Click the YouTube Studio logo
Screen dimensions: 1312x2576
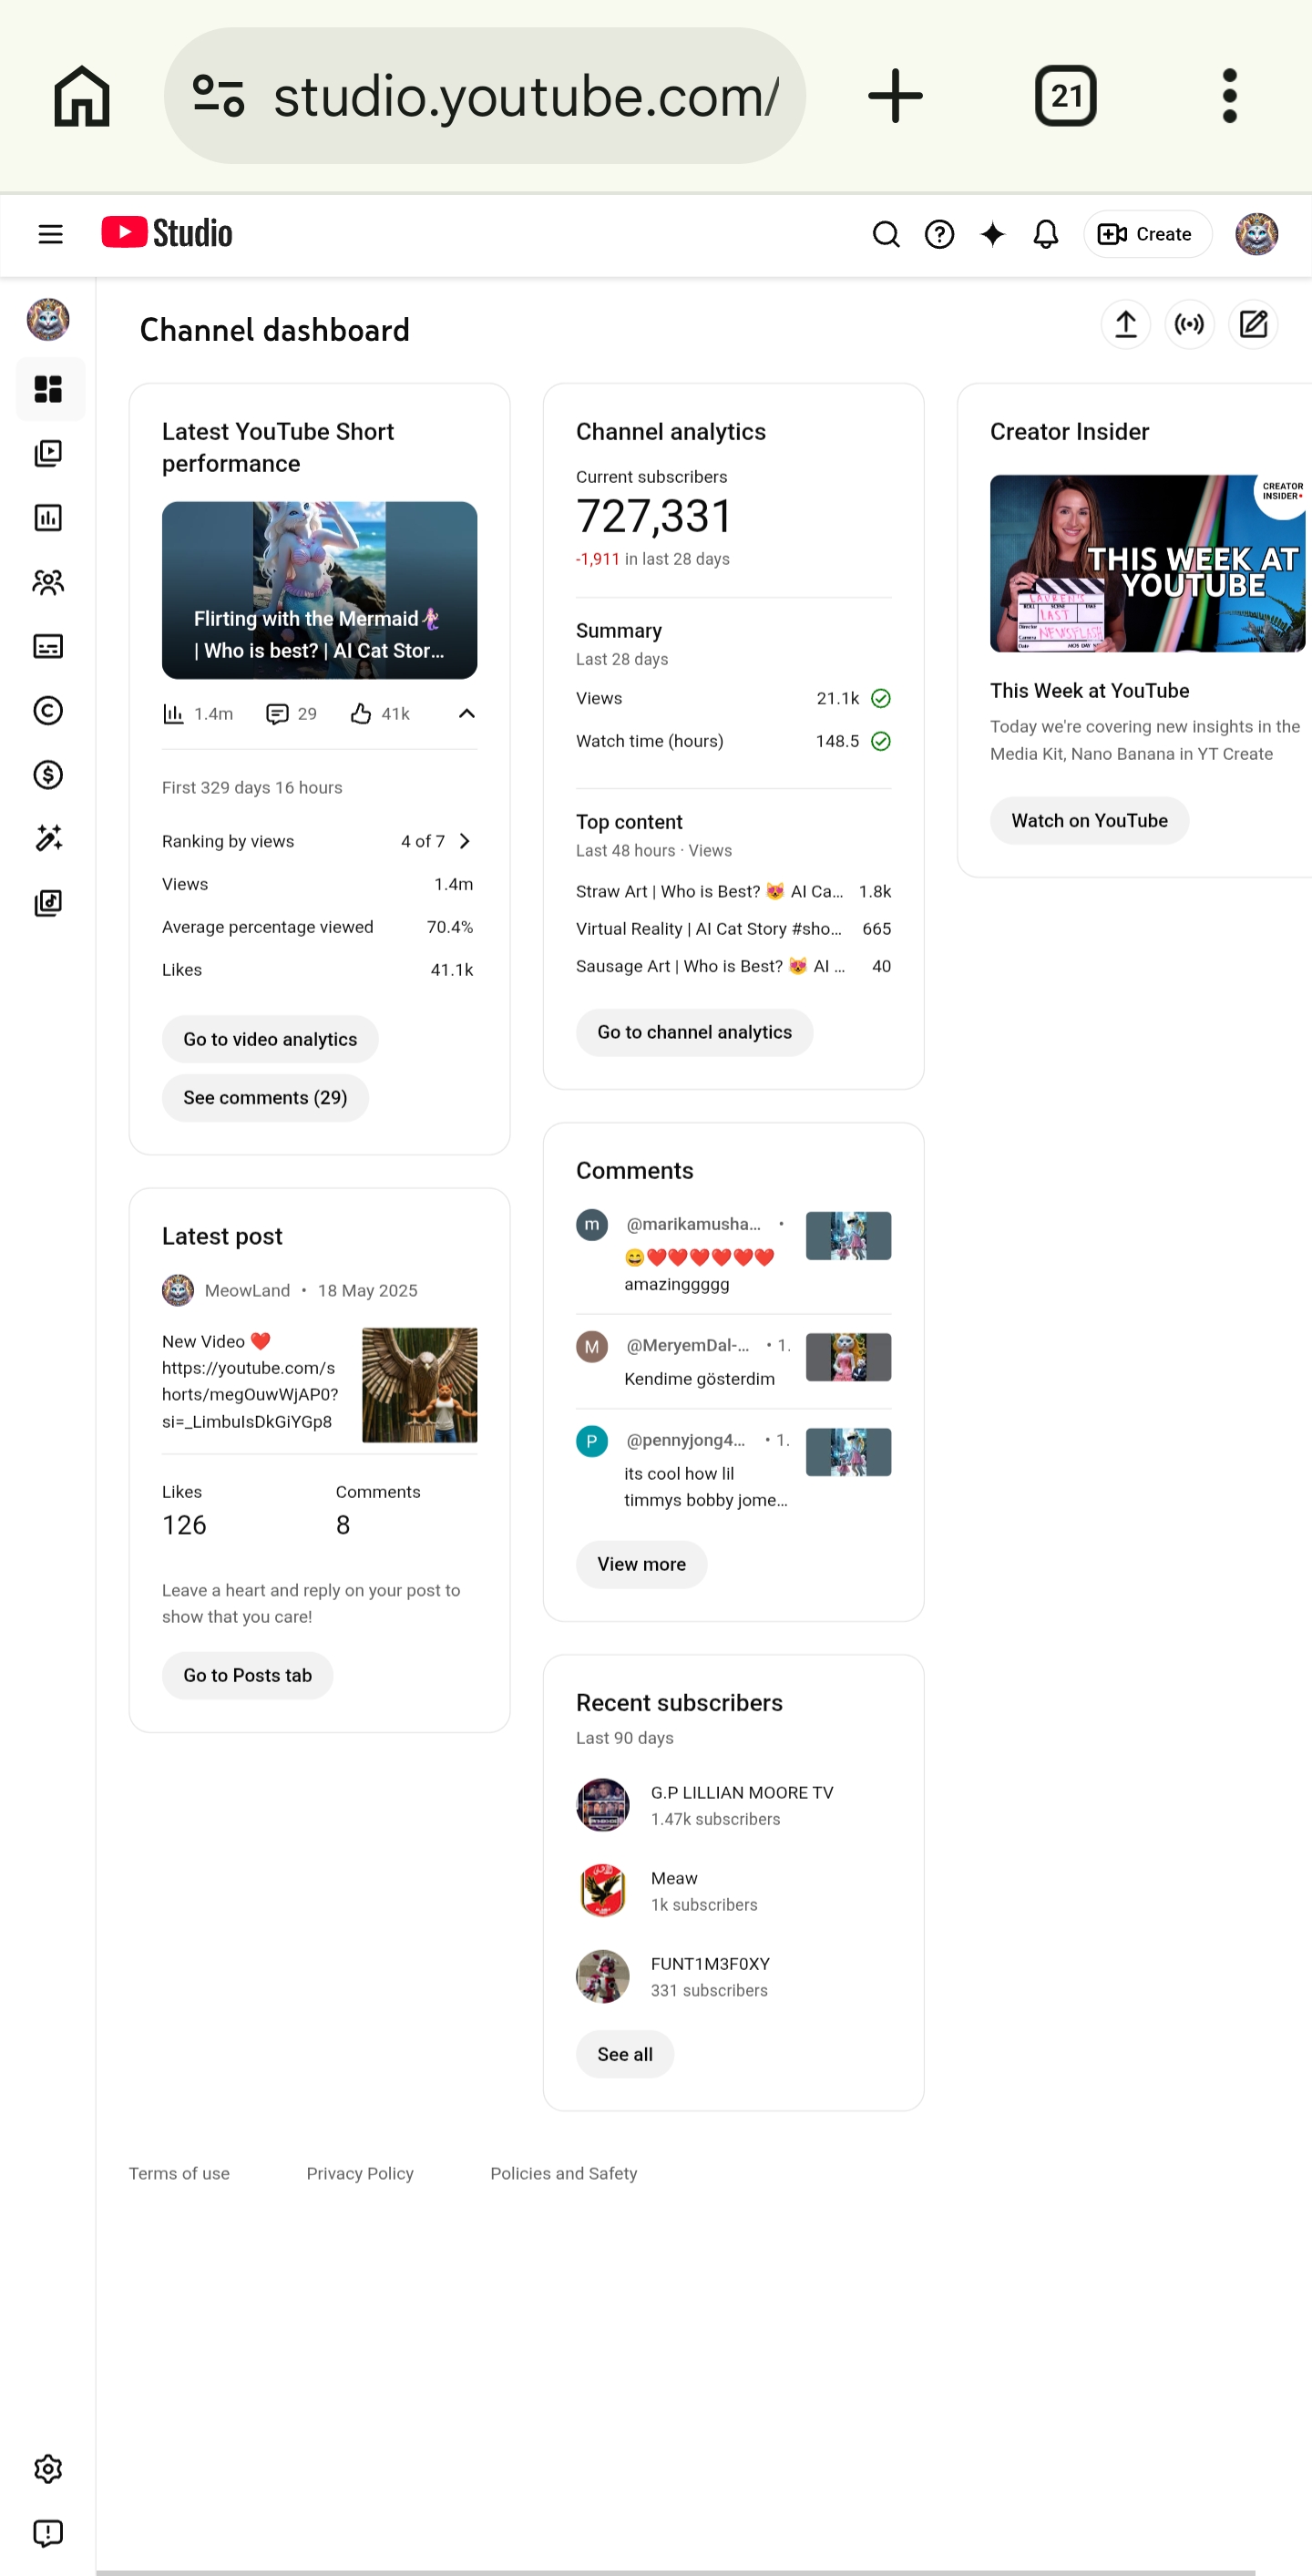167,233
